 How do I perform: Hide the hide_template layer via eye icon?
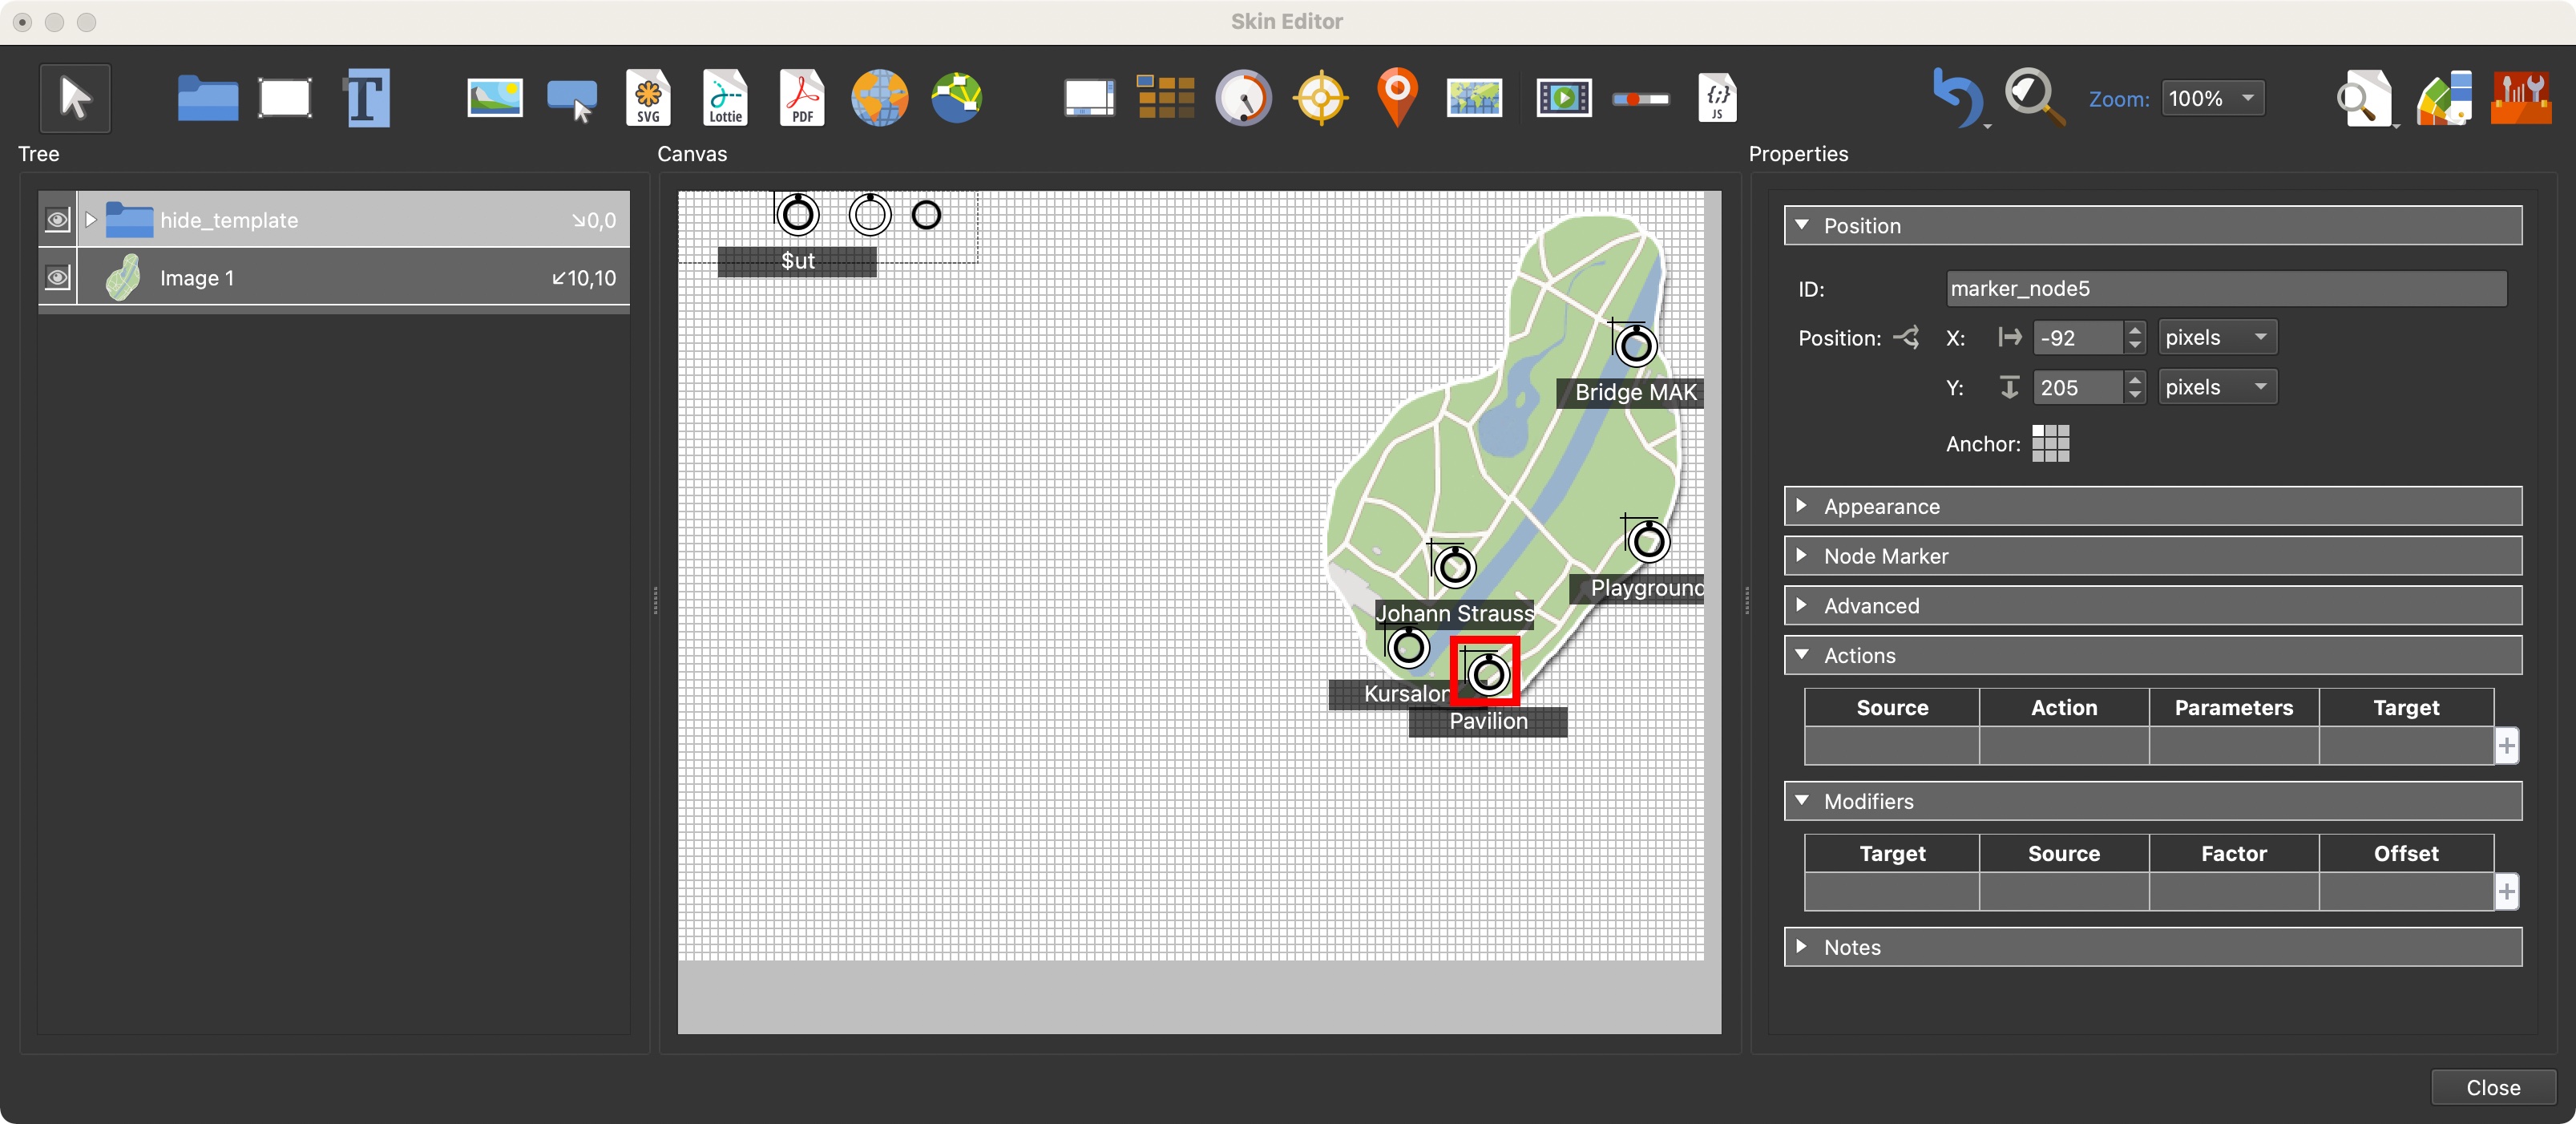(58, 219)
